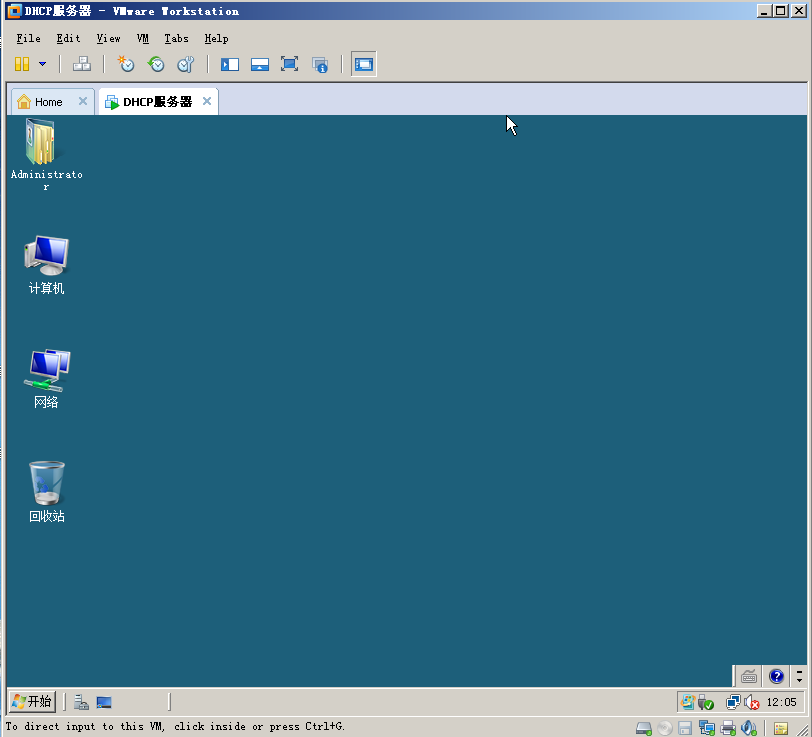The width and height of the screenshot is (812, 737).
Task: Enter full screen mode icon
Action: point(289,64)
